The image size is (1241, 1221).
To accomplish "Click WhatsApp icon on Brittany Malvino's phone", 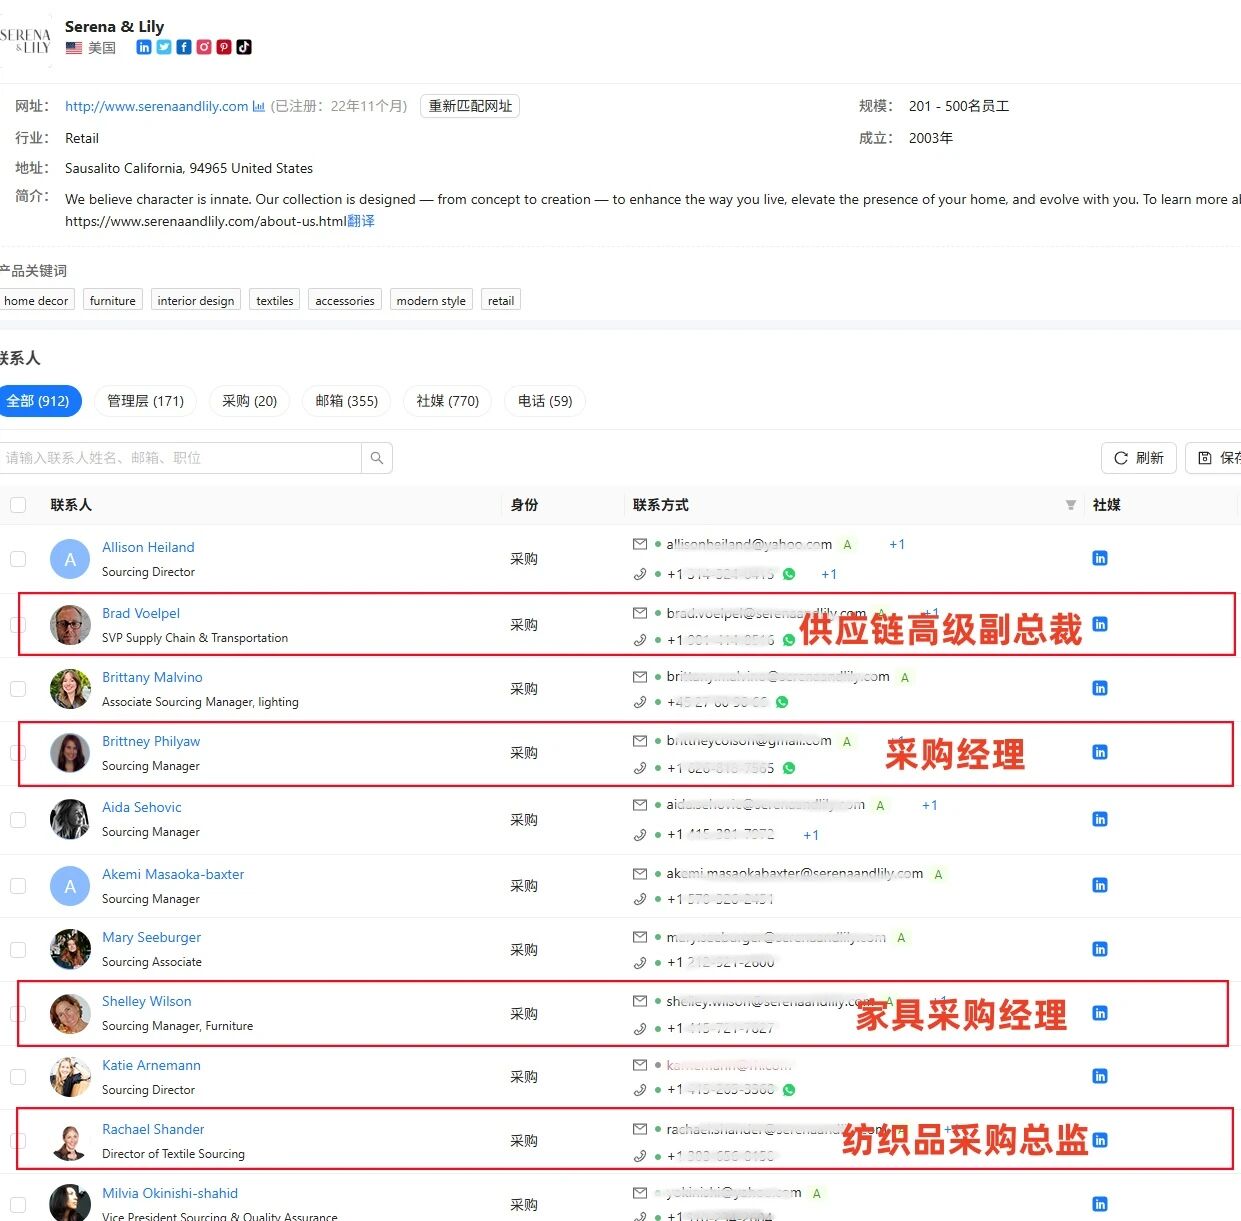I will coord(782,702).
